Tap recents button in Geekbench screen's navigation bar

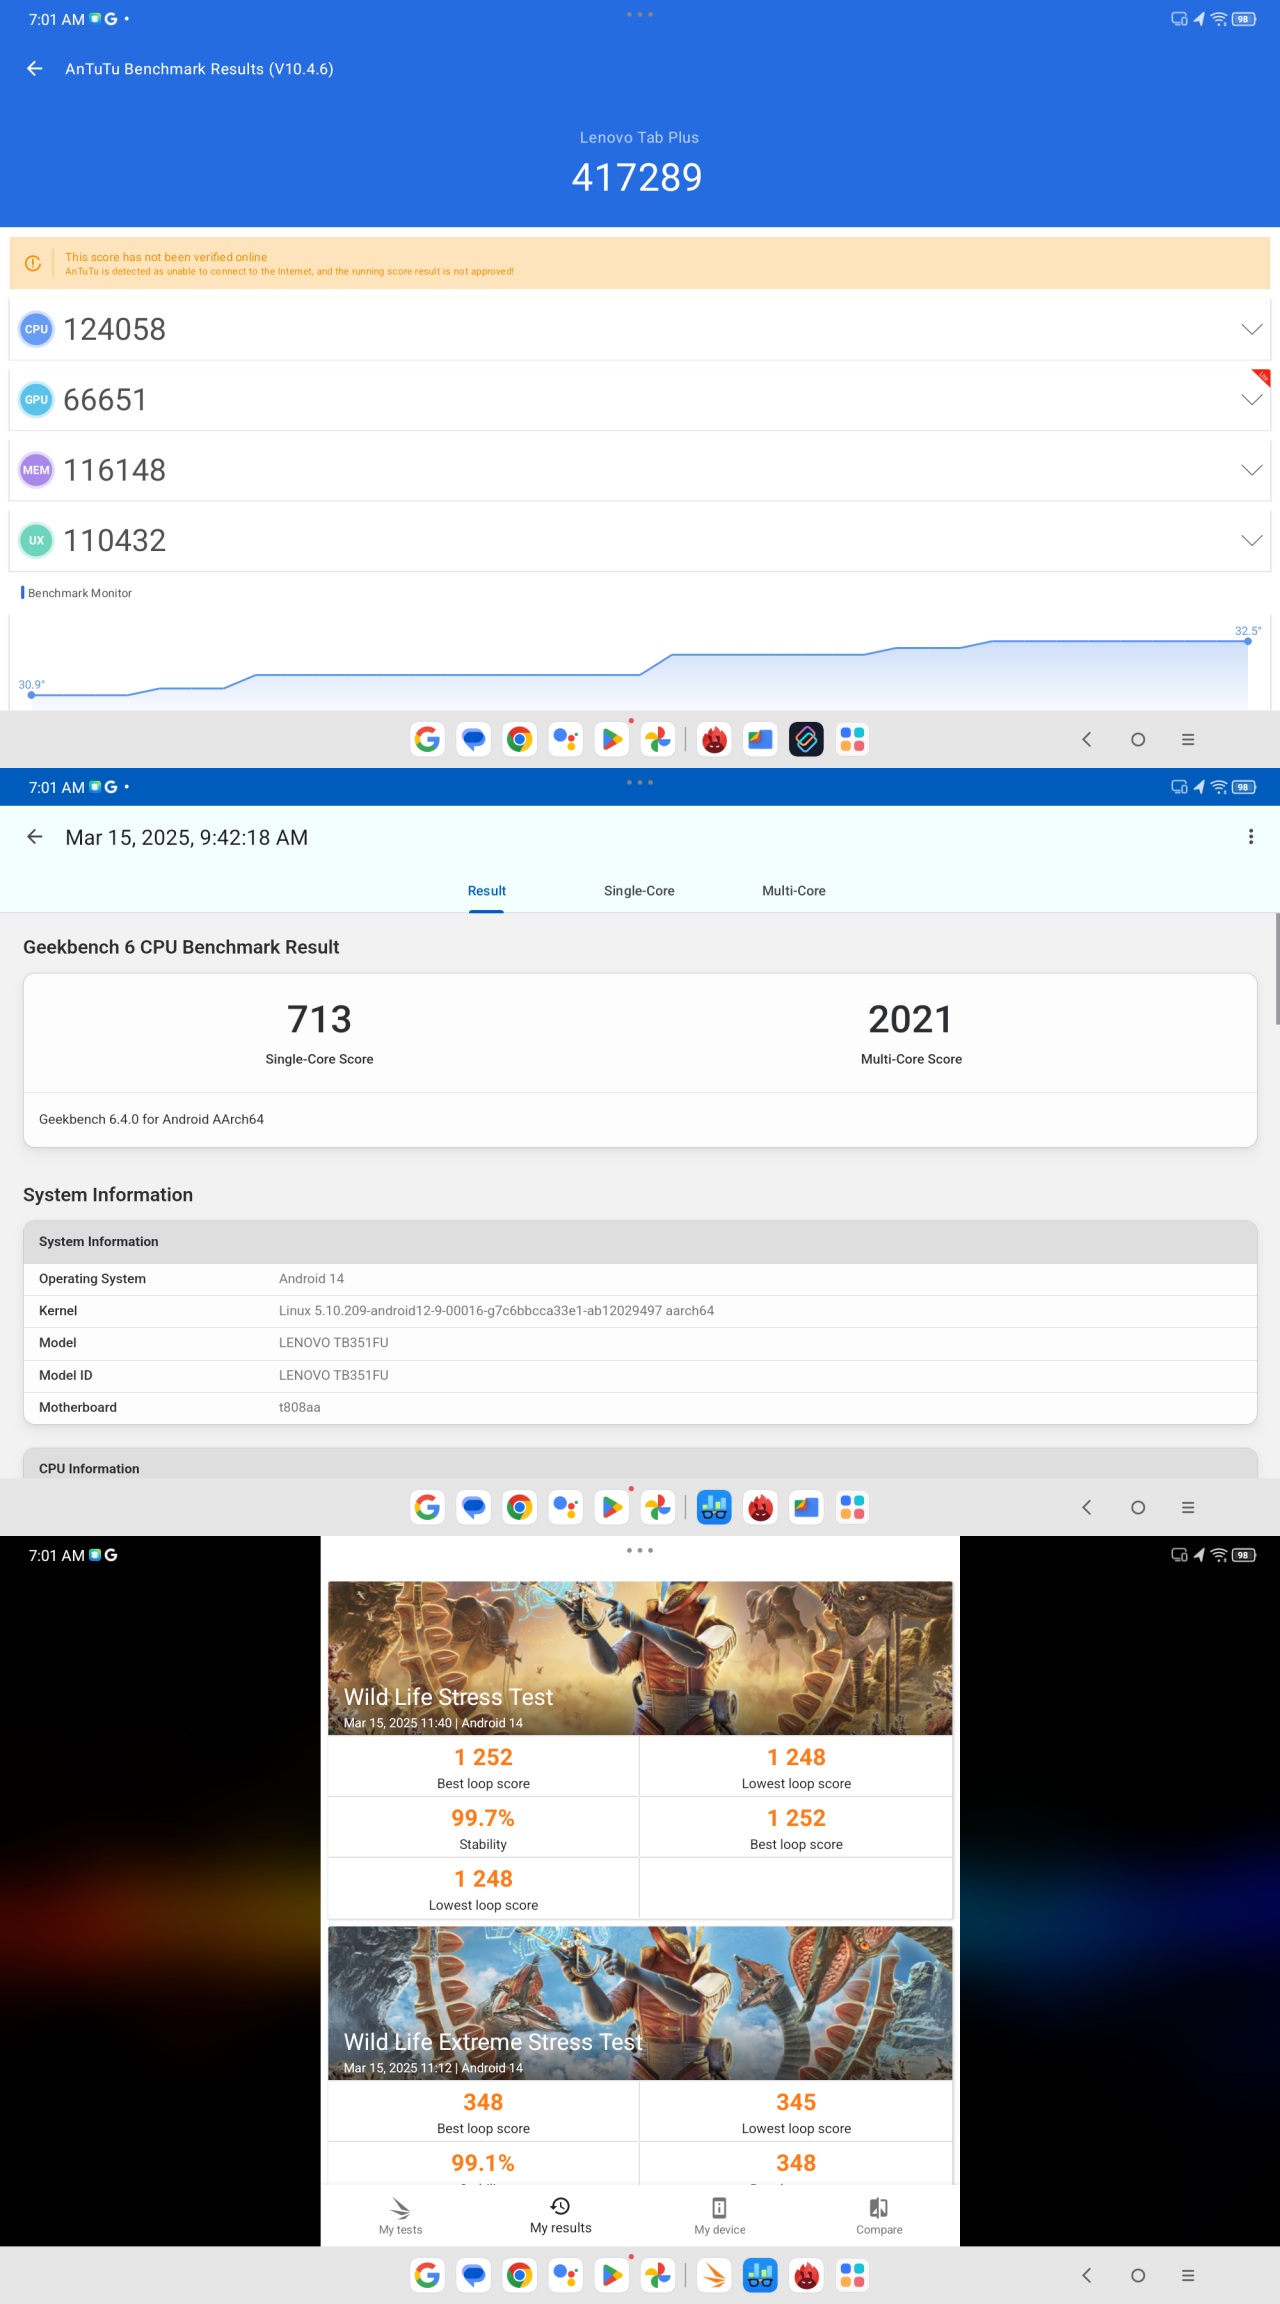pyautogui.click(x=1188, y=1507)
